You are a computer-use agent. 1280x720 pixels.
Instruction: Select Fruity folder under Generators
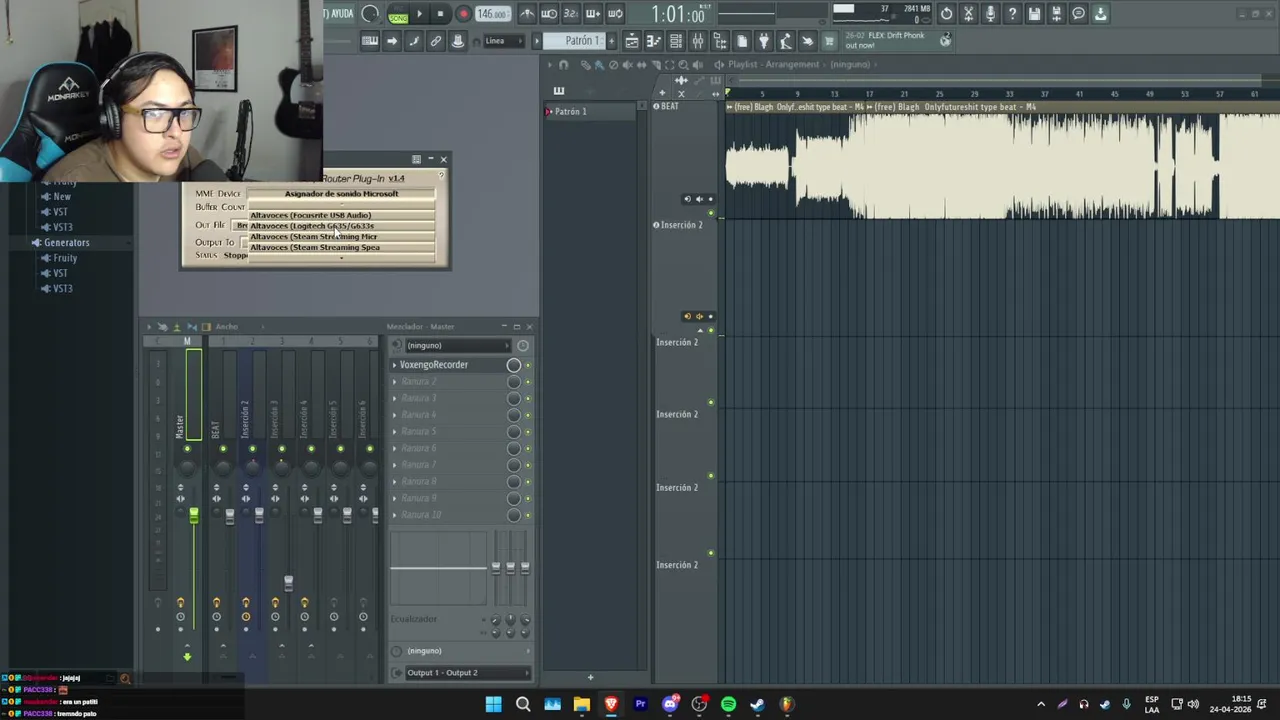click(x=64, y=258)
